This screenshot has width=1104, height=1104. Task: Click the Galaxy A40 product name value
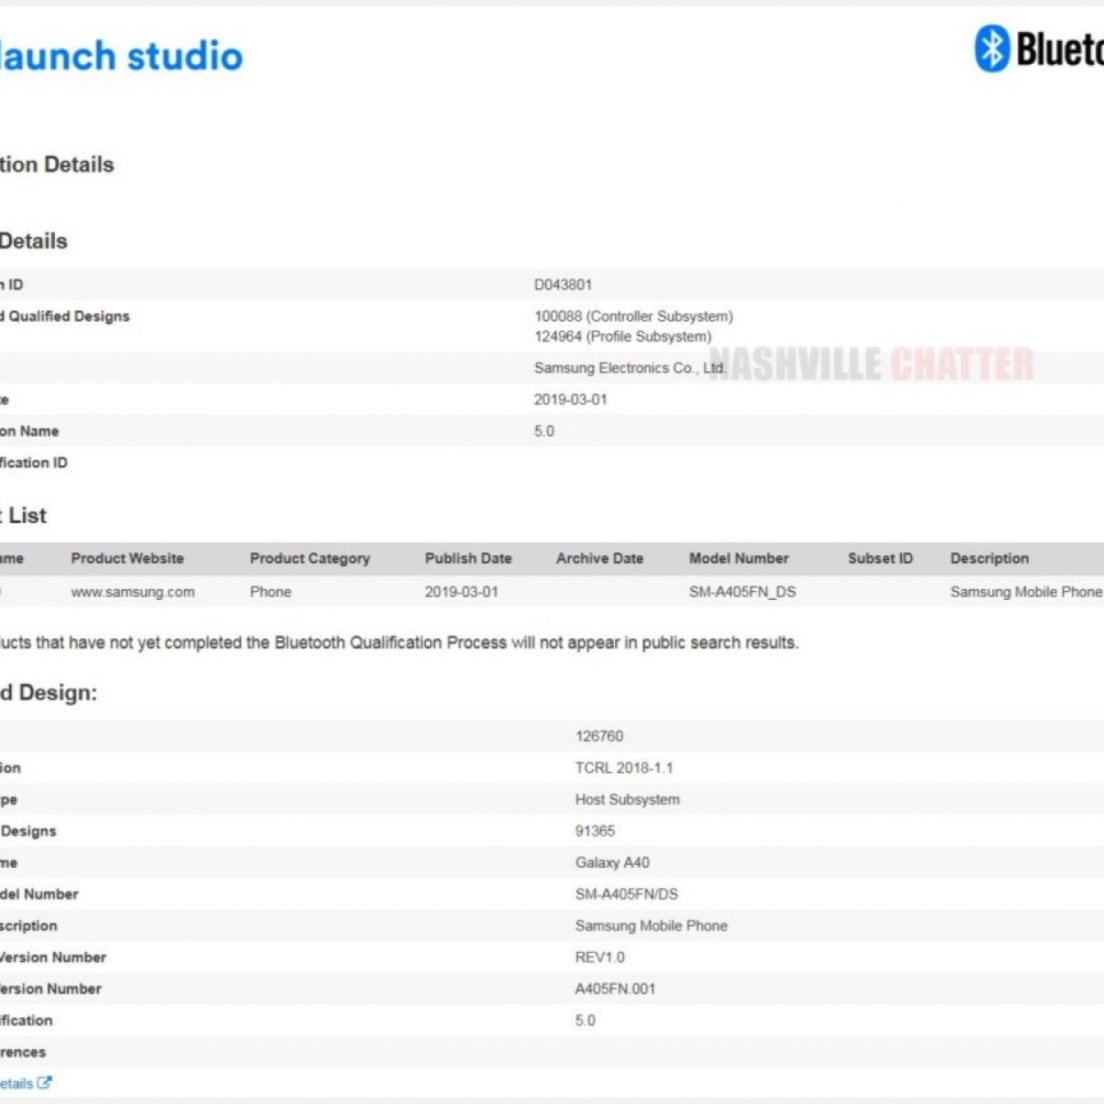612,862
